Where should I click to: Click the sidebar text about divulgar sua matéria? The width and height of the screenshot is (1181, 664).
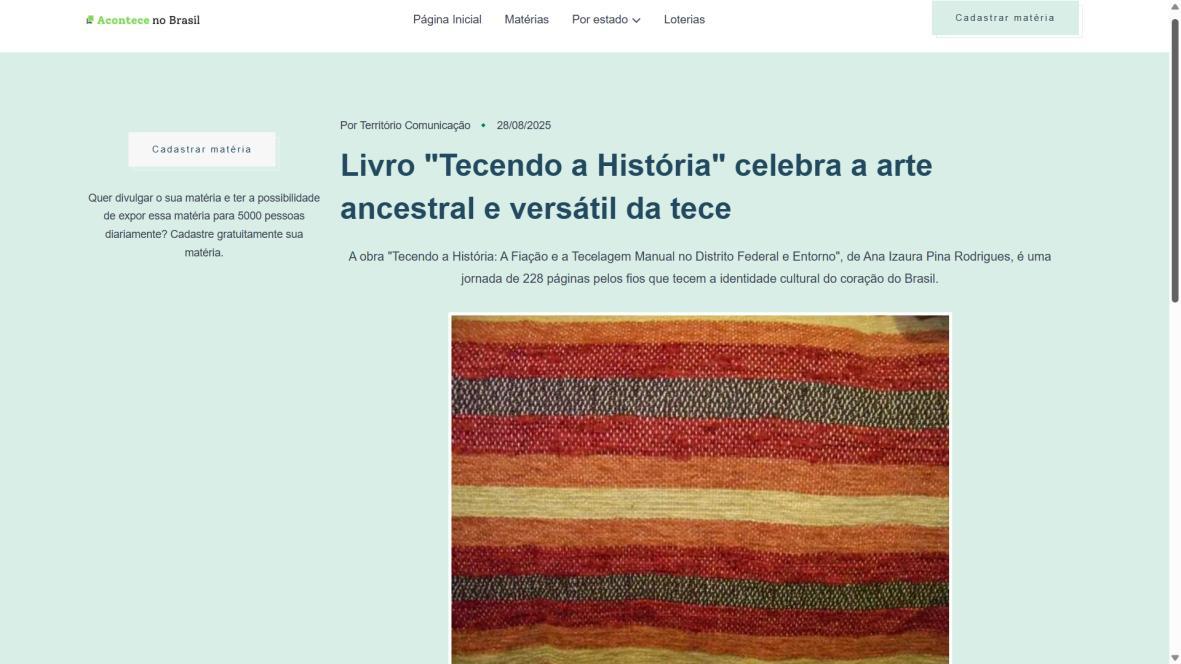[204, 225]
